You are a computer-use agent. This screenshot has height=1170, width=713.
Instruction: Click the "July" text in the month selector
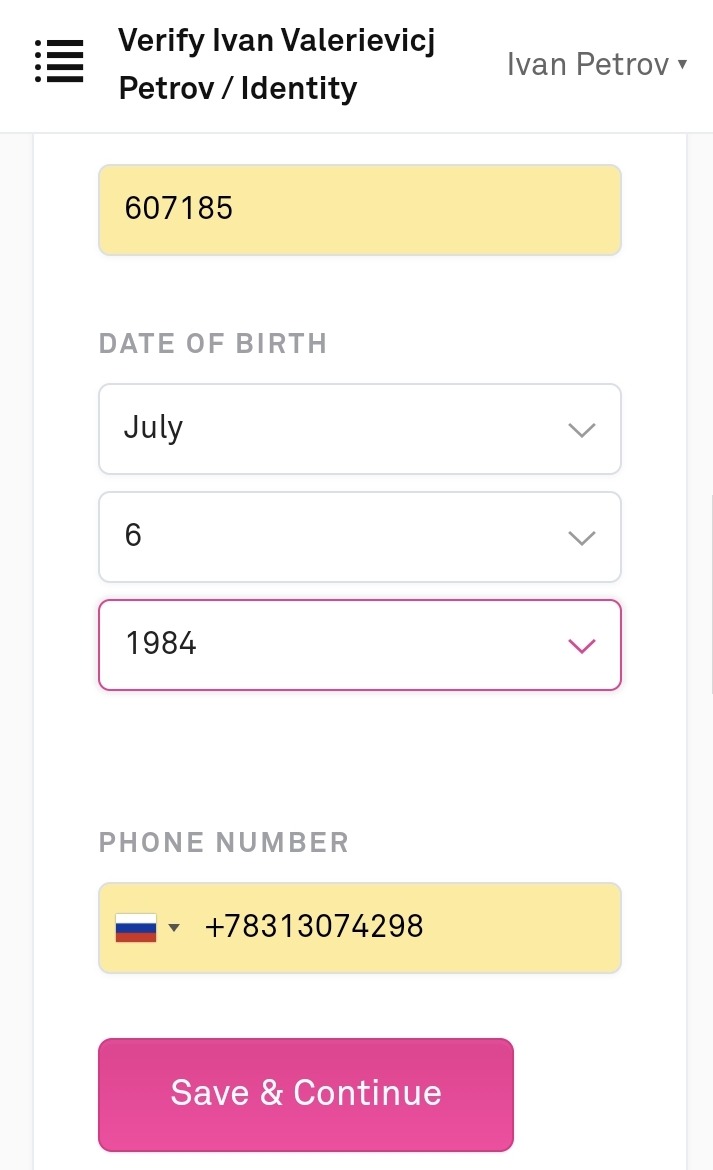point(154,428)
